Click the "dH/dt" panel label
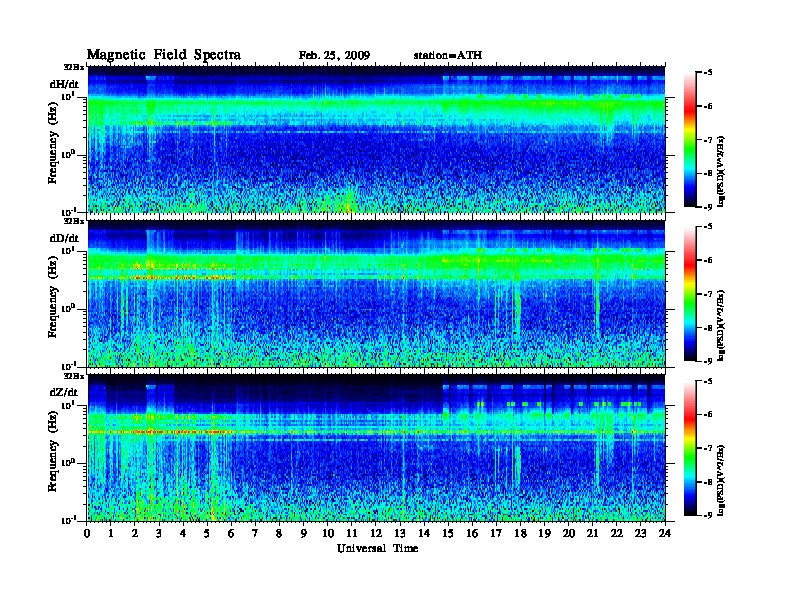 pyautogui.click(x=64, y=84)
